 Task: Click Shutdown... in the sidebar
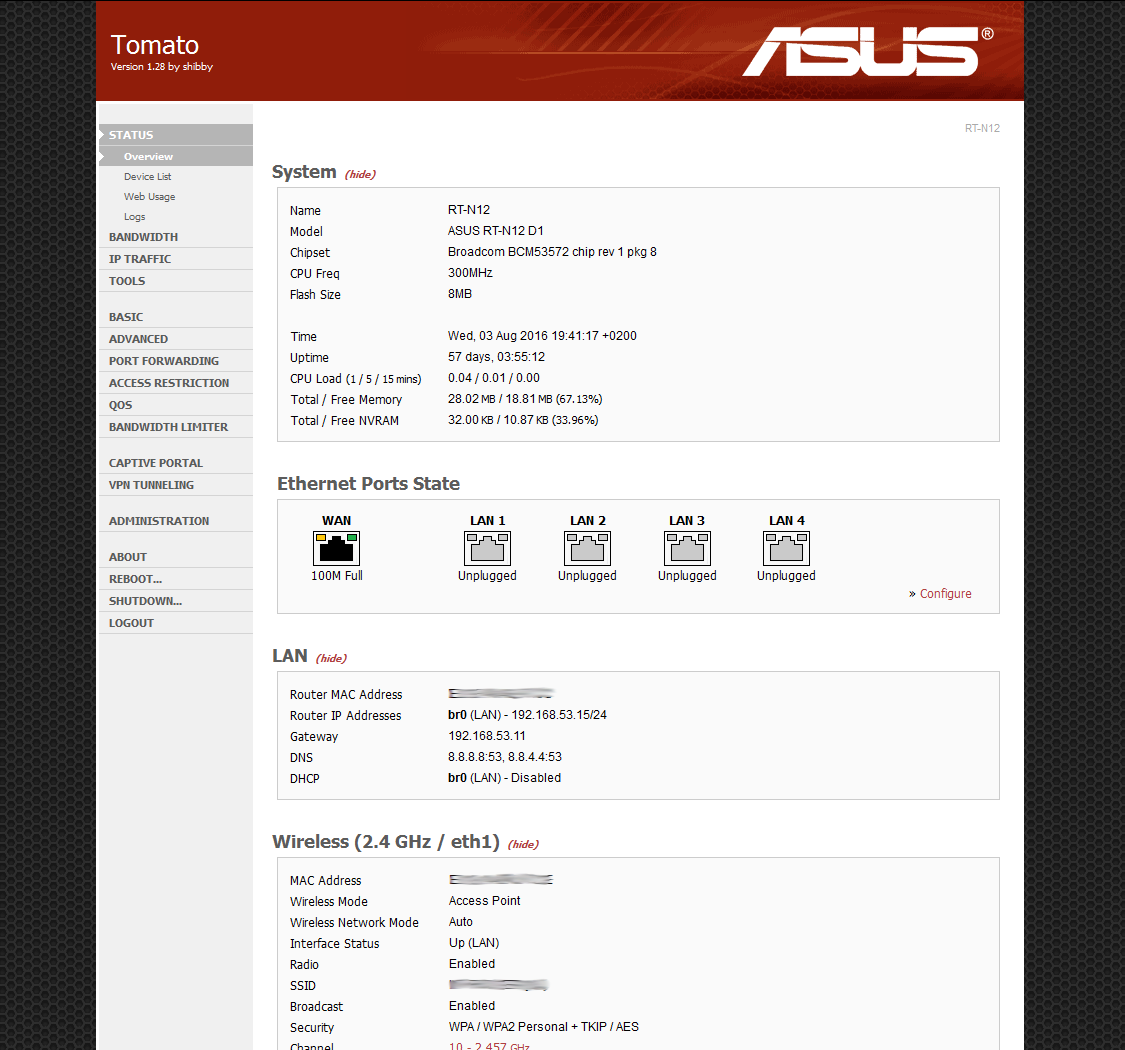176,601
